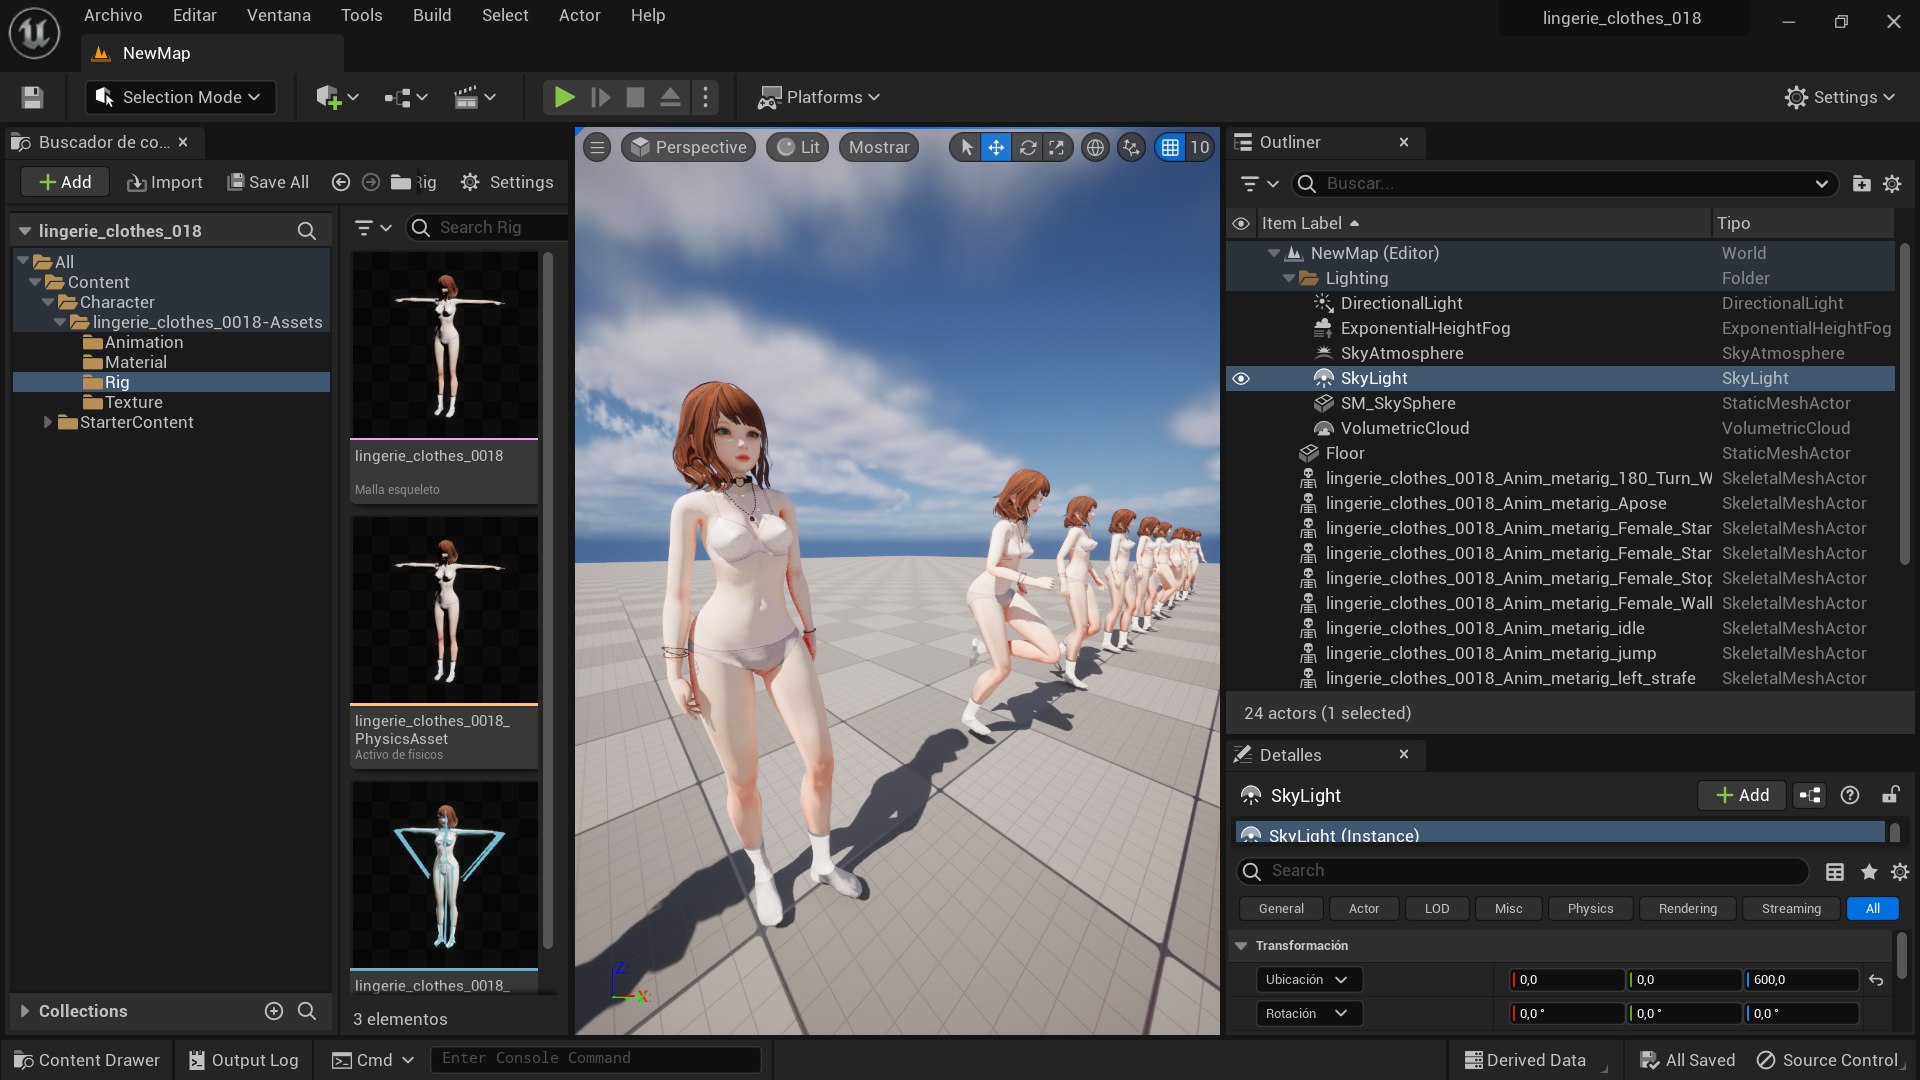Image resolution: width=1920 pixels, height=1080 pixels.
Task: Open the Selection Mode dropdown
Action: [180, 97]
